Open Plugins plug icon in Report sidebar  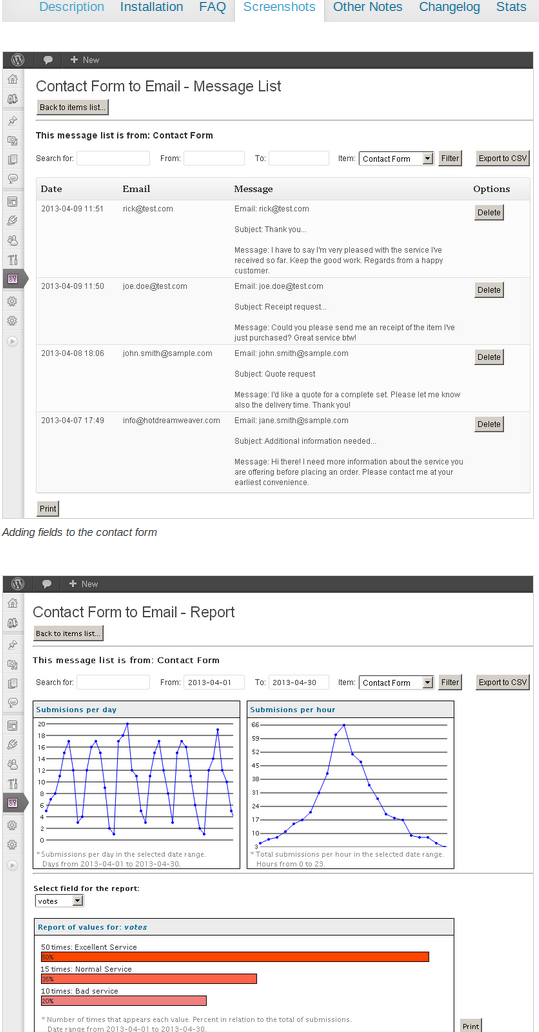tap(13, 745)
